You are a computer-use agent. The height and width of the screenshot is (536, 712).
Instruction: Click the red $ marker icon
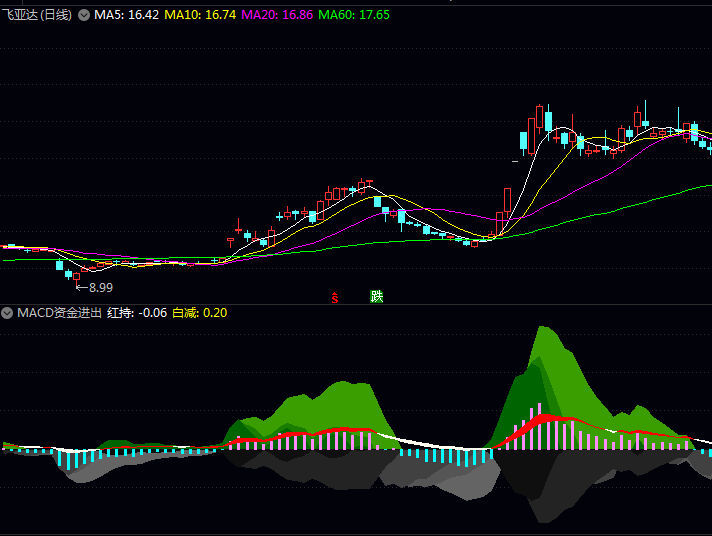point(335,297)
